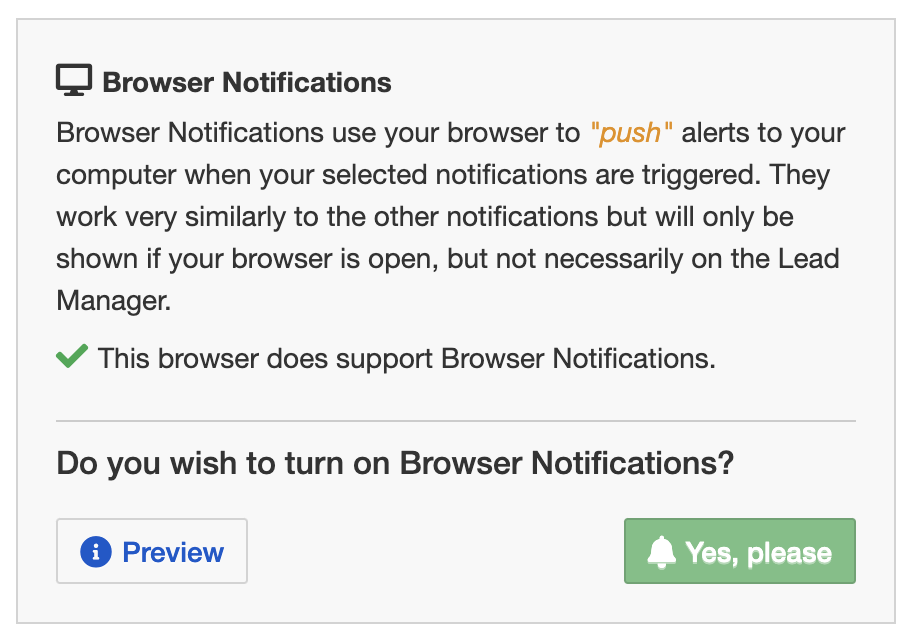Click the green checkmark support icon
The height and width of the screenshot is (642, 912).
tap(72, 356)
